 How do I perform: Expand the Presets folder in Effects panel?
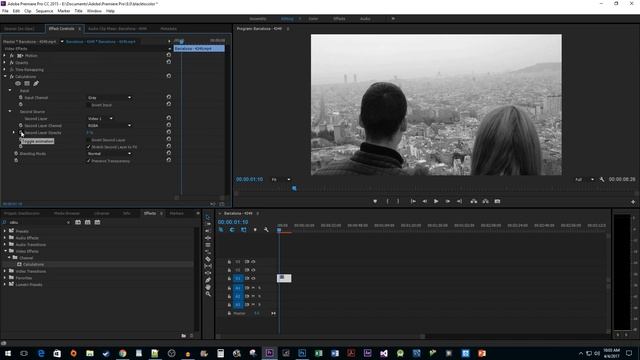(5, 231)
